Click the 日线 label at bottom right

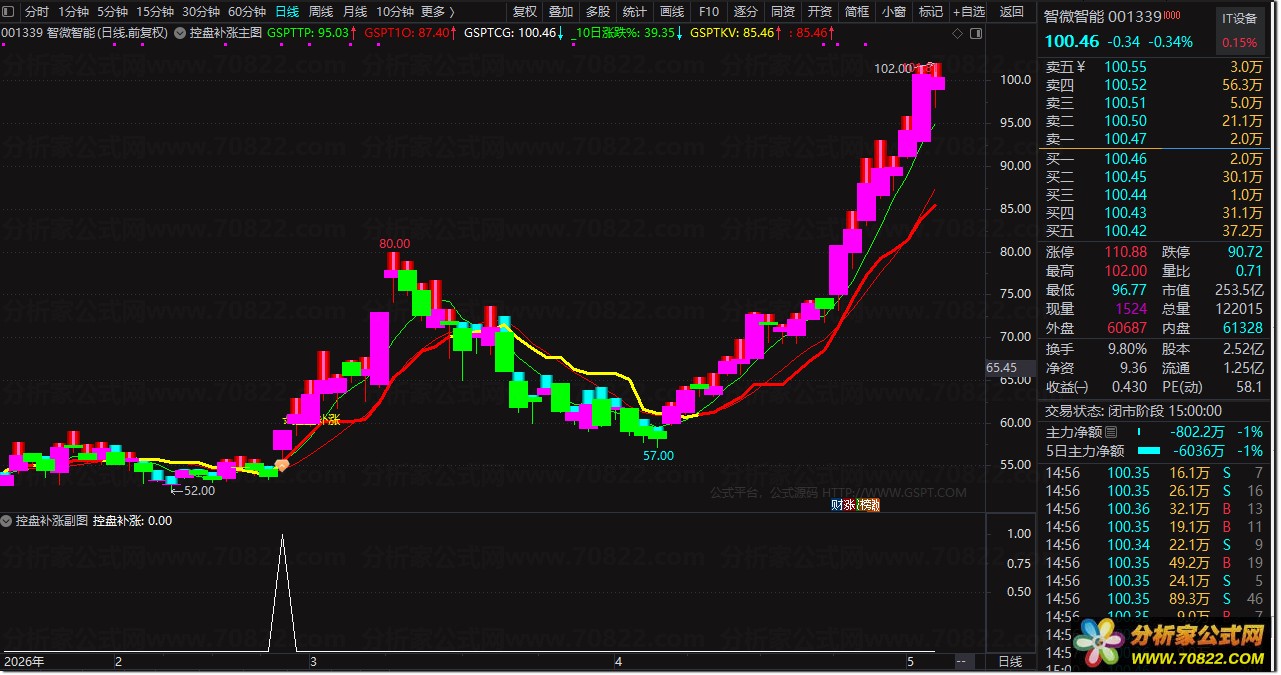click(x=1011, y=662)
